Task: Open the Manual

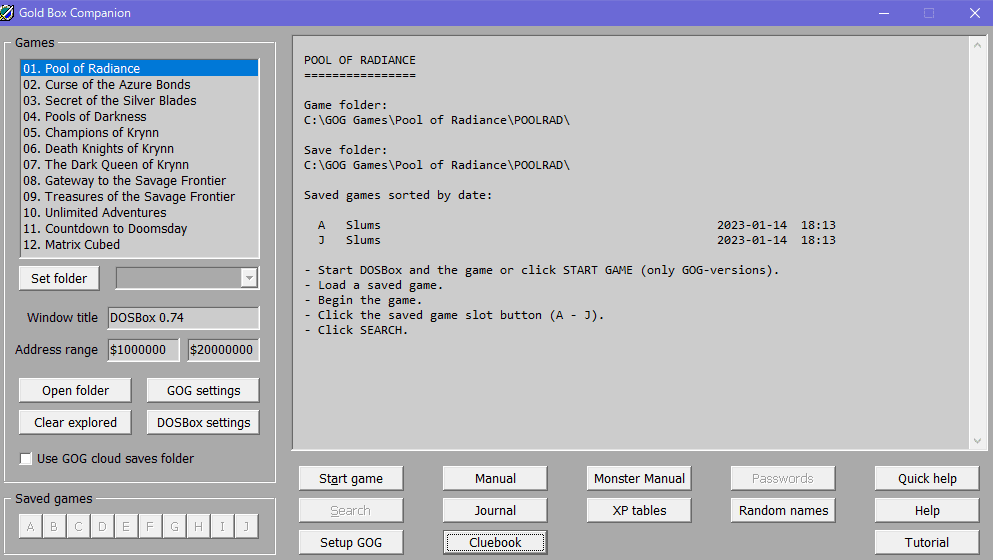Action: click(x=495, y=478)
